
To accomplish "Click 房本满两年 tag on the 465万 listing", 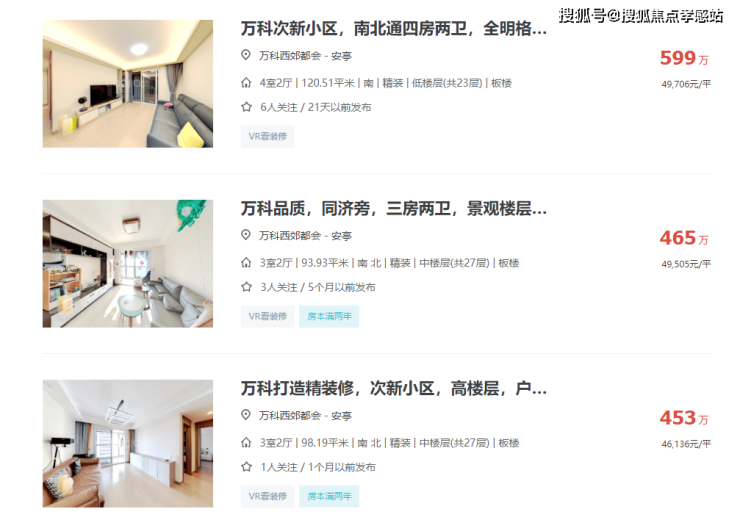I will (329, 316).
